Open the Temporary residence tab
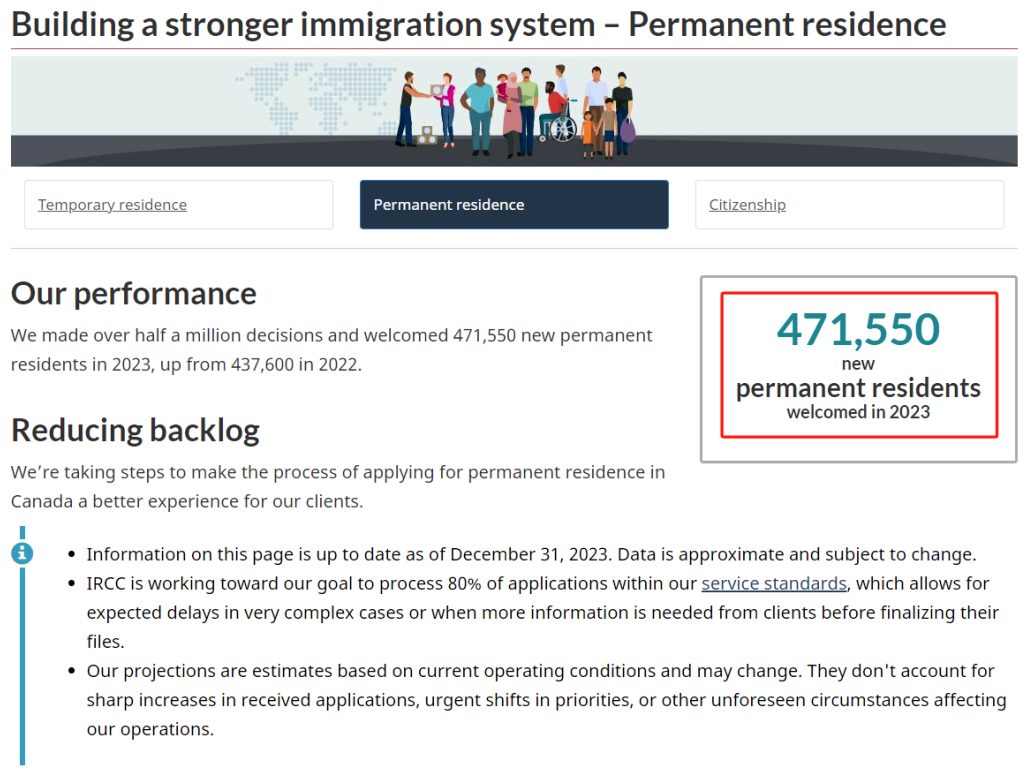Screen dimensions: 1030x770 [112, 205]
